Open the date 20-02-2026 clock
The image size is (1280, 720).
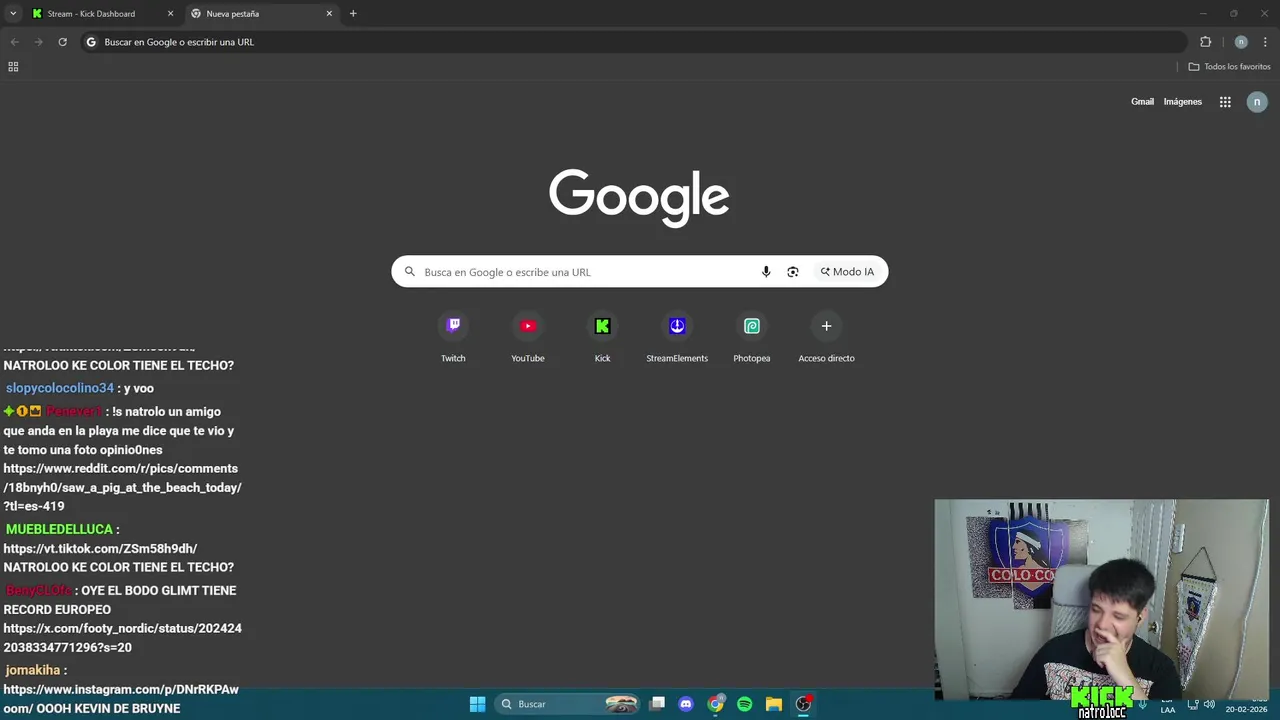click(x=1246, y=709)
